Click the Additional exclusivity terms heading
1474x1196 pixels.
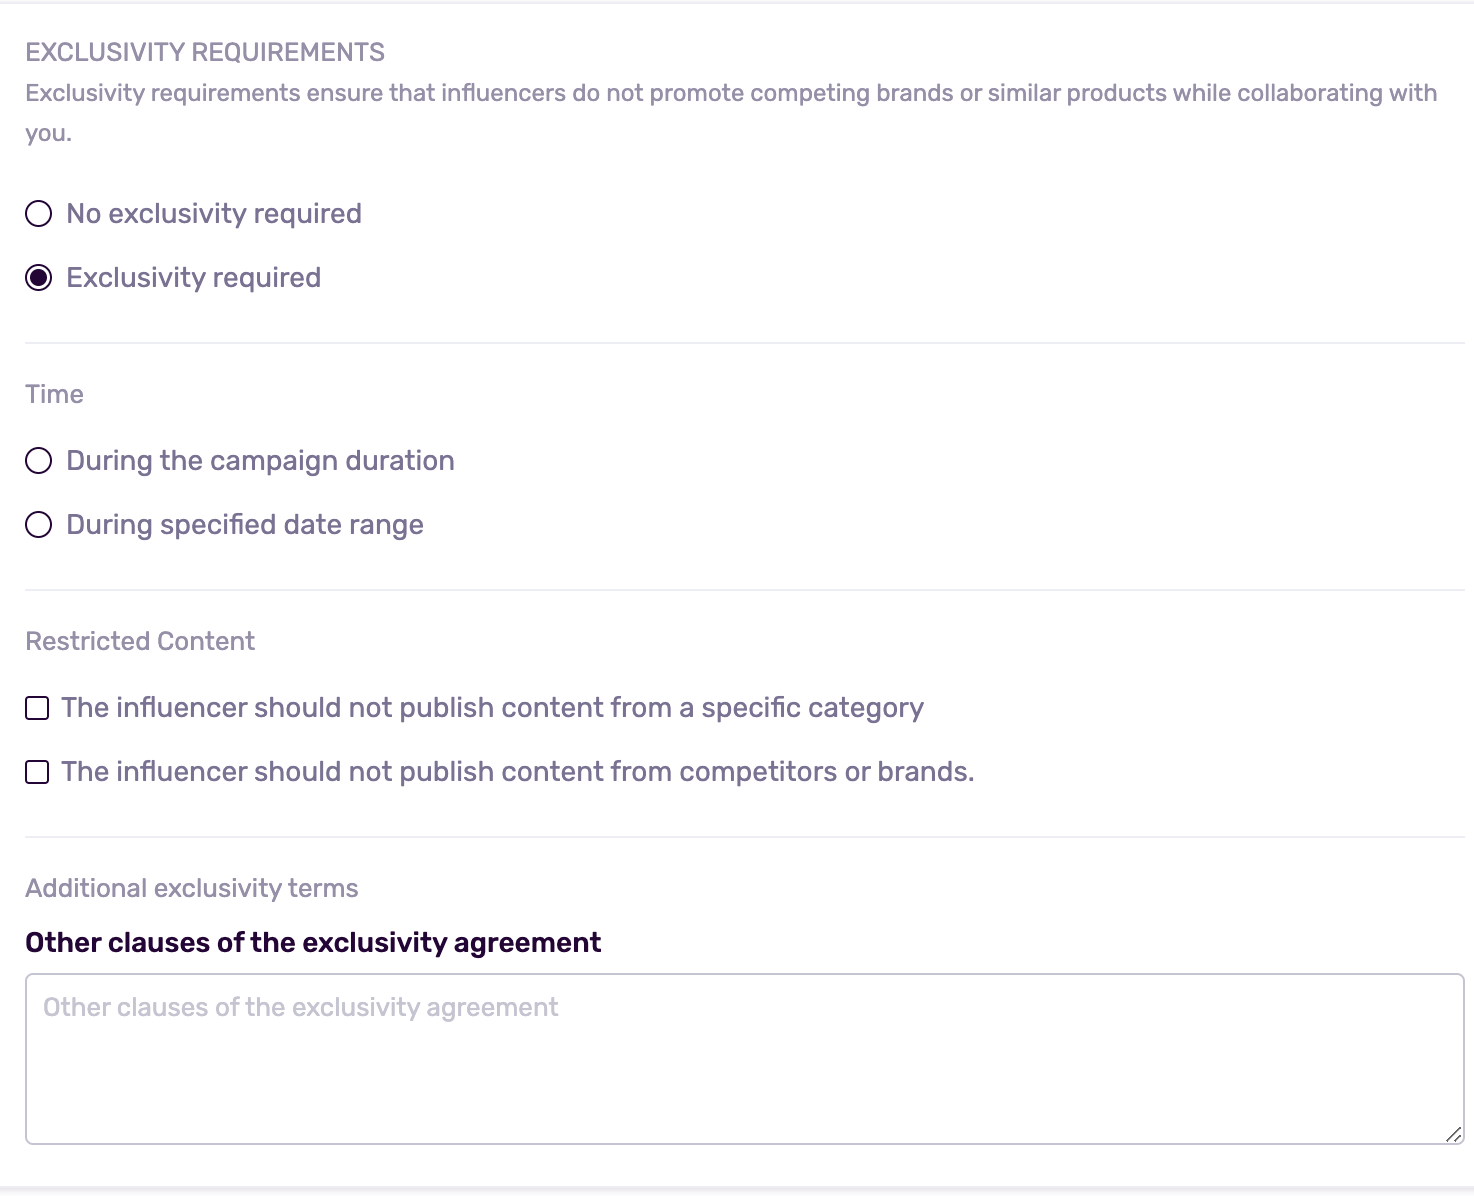(x=192, y=888)
